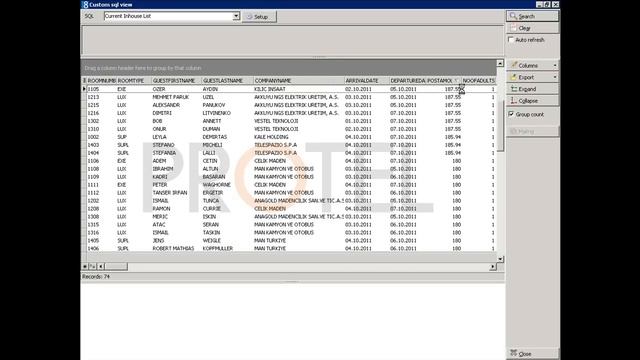The image size is (640, 360).
Task: Sort by the GUESTFIRSTNAME column header
Action: [177, 81]
